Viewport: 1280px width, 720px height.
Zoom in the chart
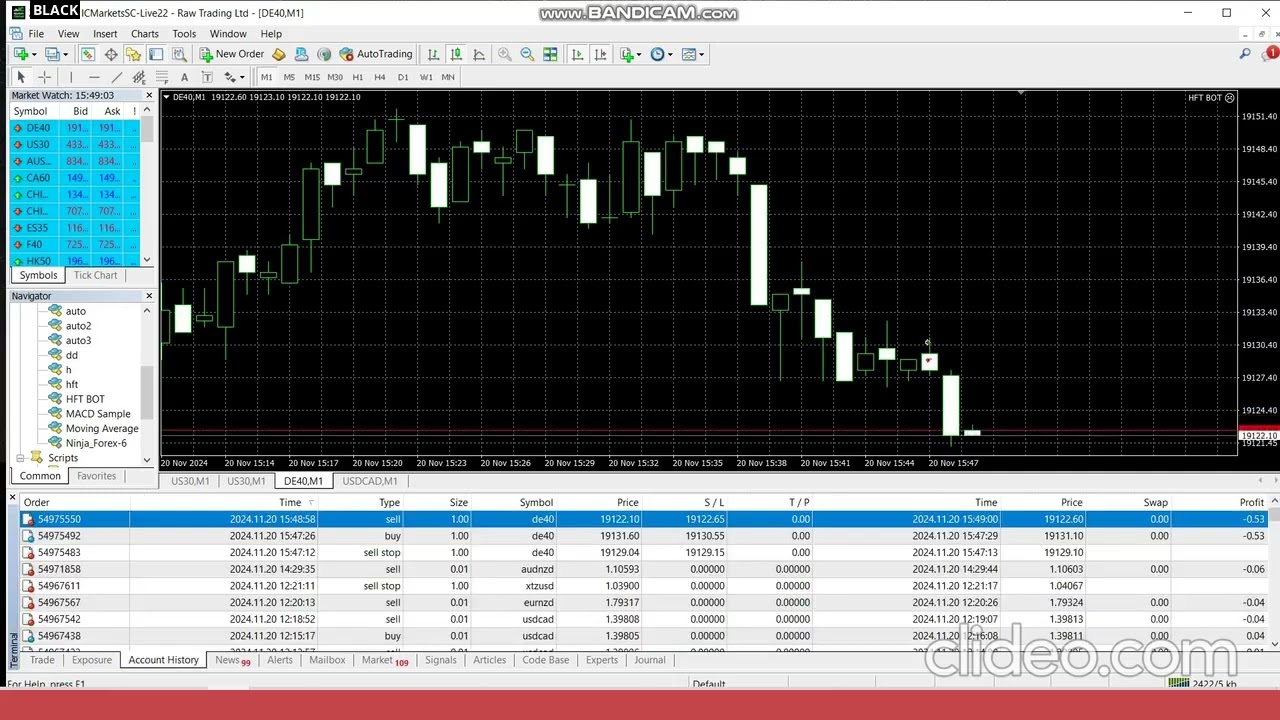click(x=505, y=54)
